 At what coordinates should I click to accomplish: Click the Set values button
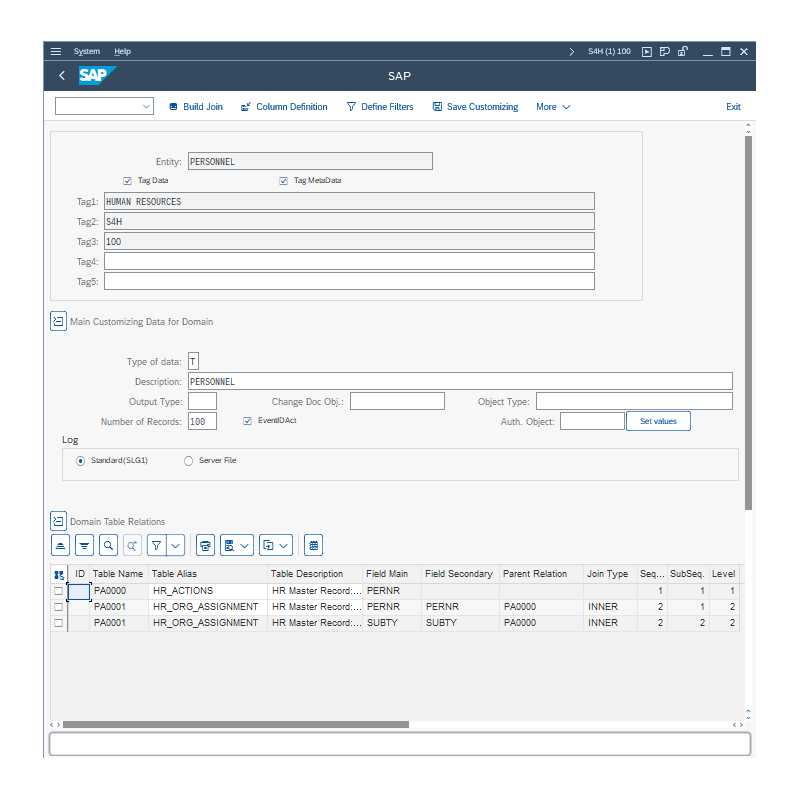658,422
